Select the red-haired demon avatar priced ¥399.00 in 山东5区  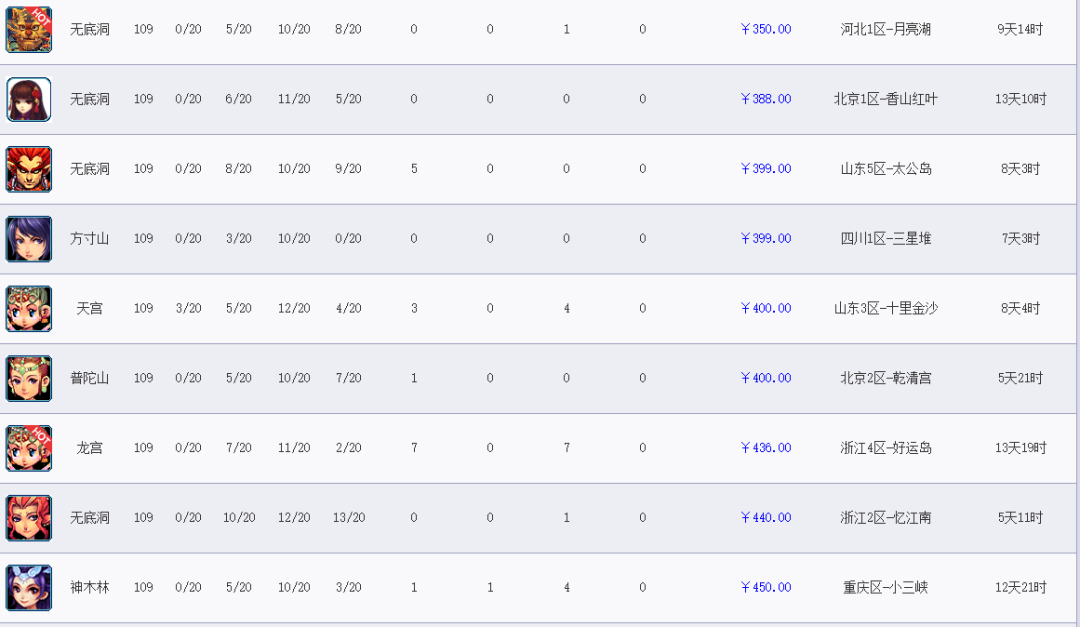point(29,169)
